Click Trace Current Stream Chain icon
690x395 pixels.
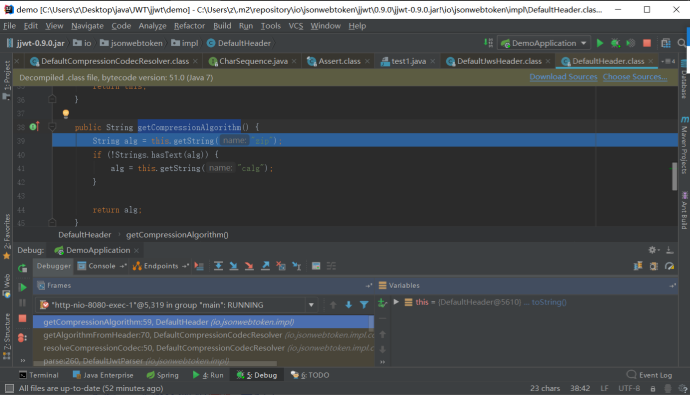click(x=331, y=266)
